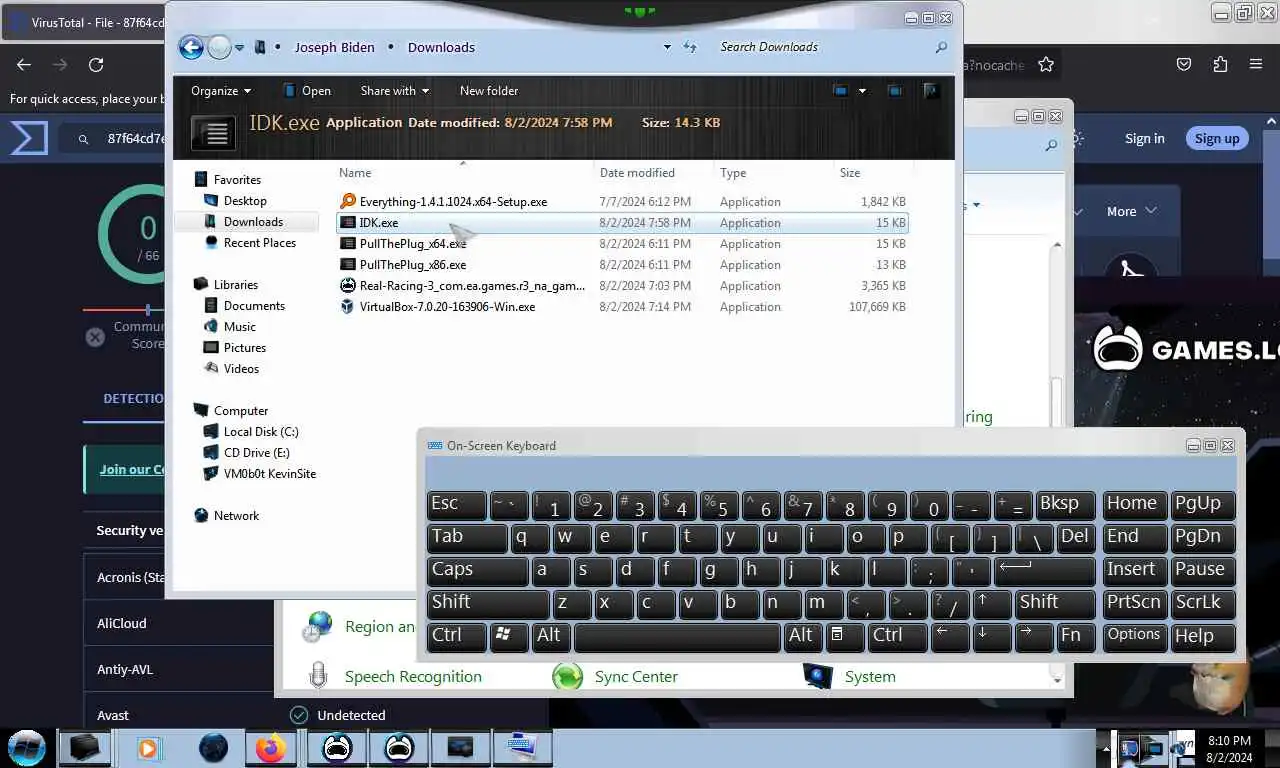Screen dimensions: 1280x768
Task: Open Computer in navigation pane
Action: pos(241,411)
